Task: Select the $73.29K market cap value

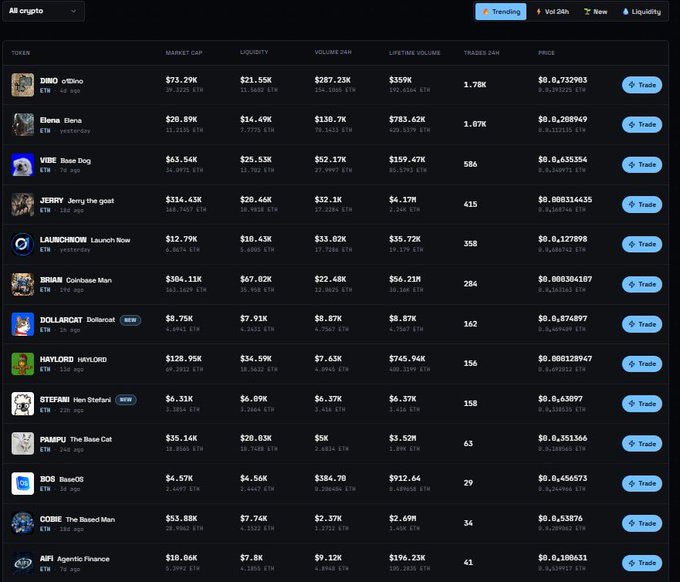Action: (x=181, y=80)
